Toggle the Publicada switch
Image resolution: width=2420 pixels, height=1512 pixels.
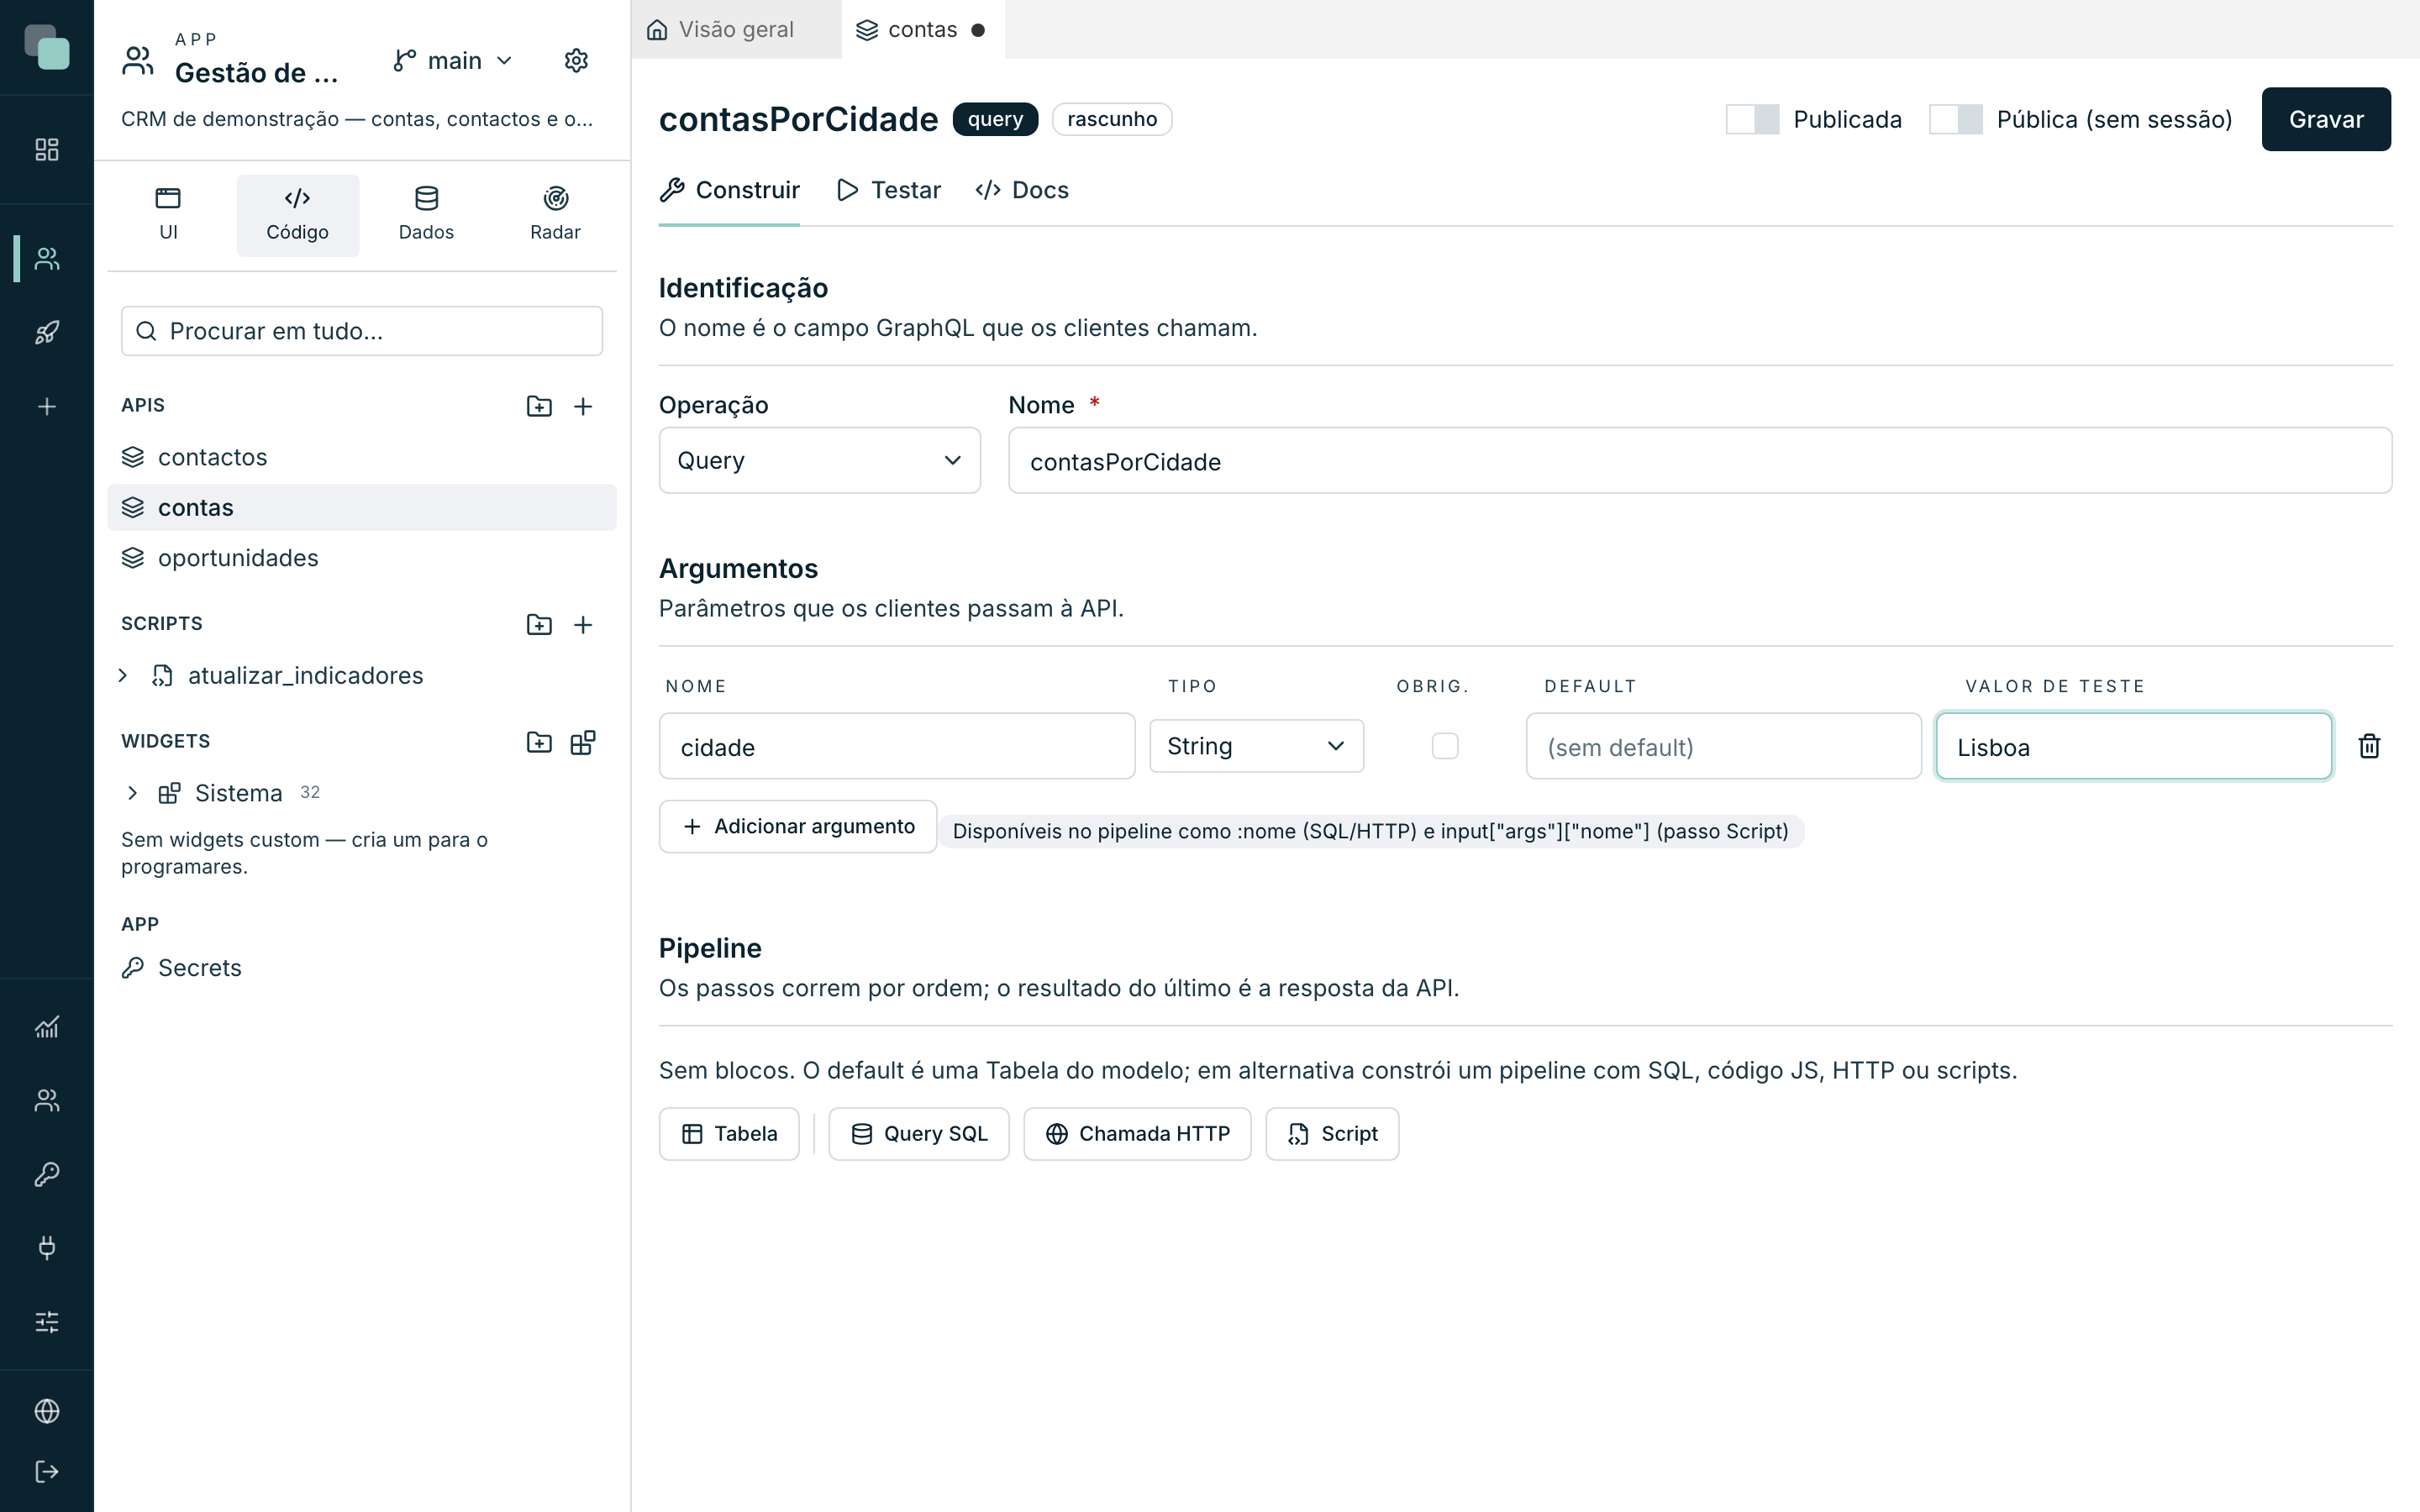[x=1752, y=119]
